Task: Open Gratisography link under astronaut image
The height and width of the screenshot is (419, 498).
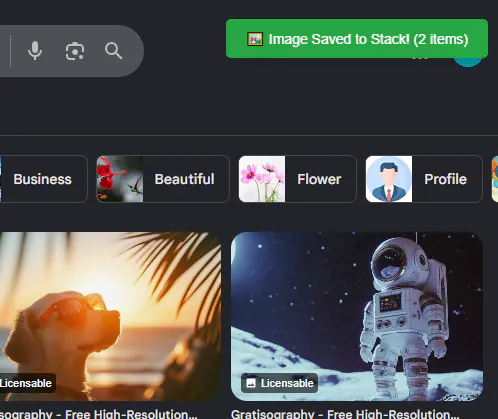Action: tap(345, 414)
